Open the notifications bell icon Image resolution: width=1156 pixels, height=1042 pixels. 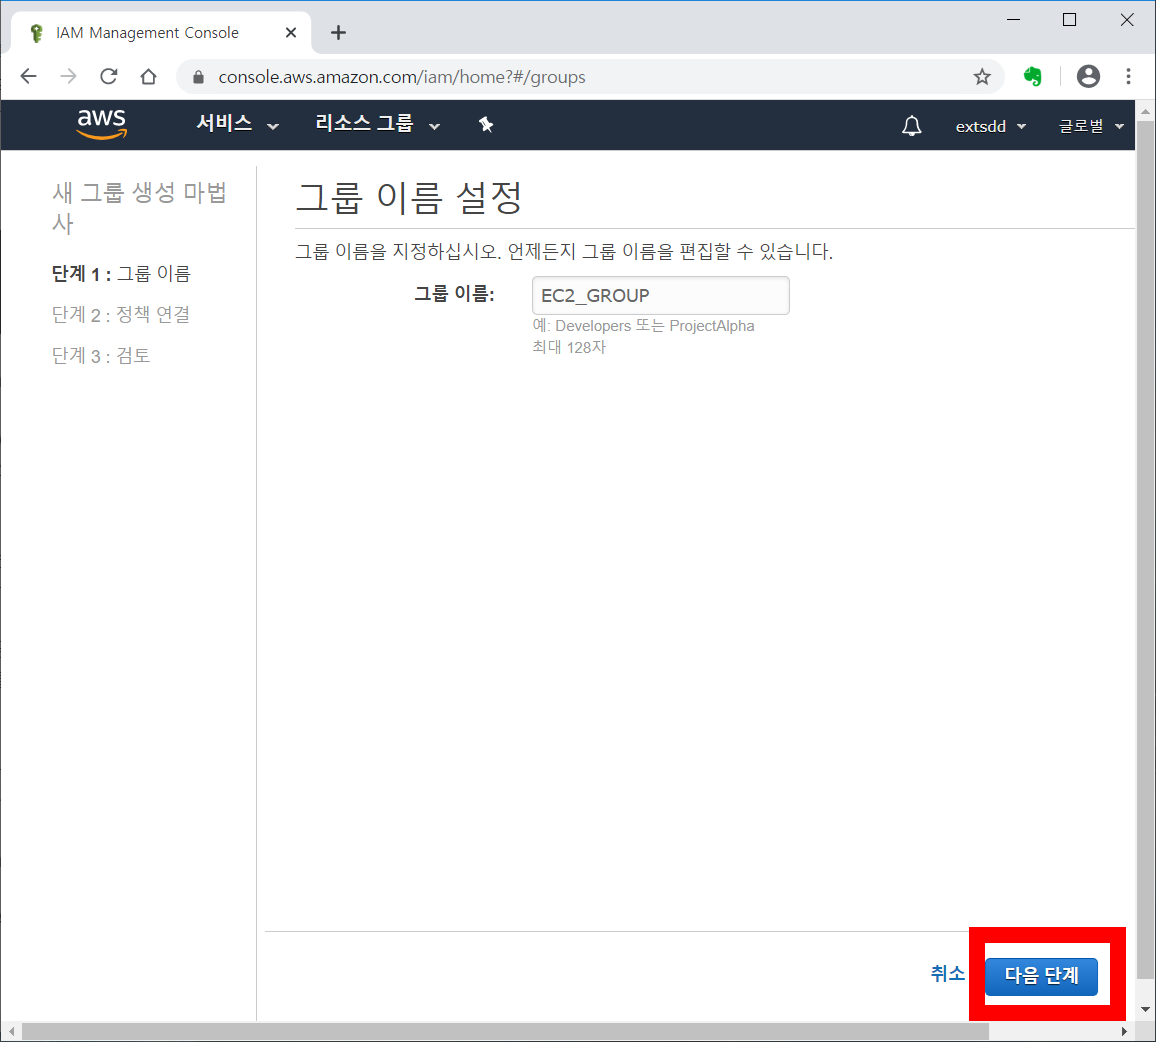pos(912,126)
